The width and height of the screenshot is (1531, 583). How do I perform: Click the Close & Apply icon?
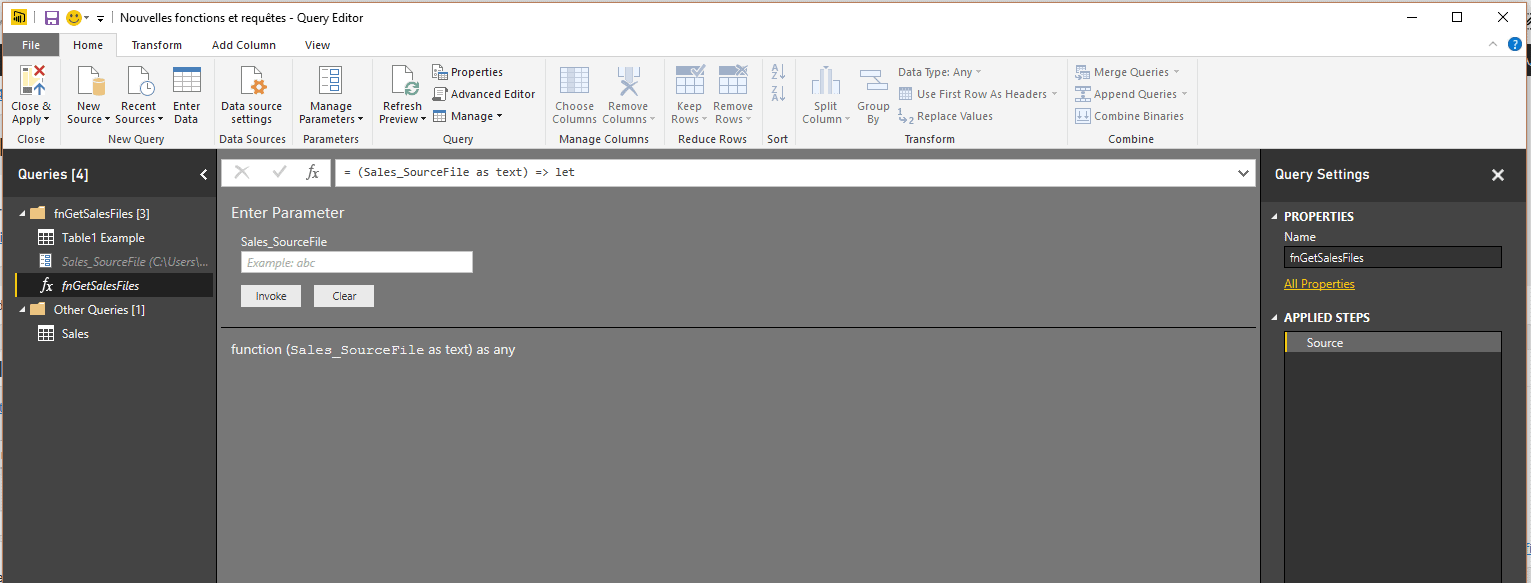click(31, 81)
